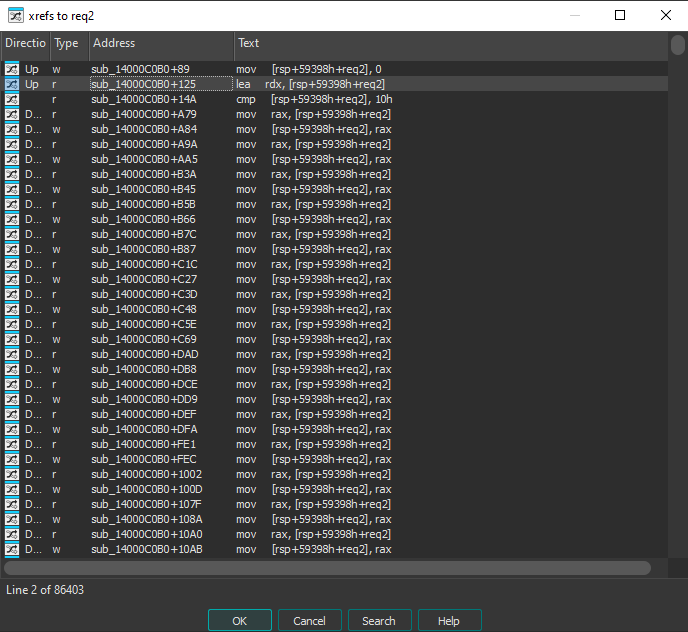688x632 pixels.
Task: Click the 'Line 2 of 86403' status text
Action: 45,590
